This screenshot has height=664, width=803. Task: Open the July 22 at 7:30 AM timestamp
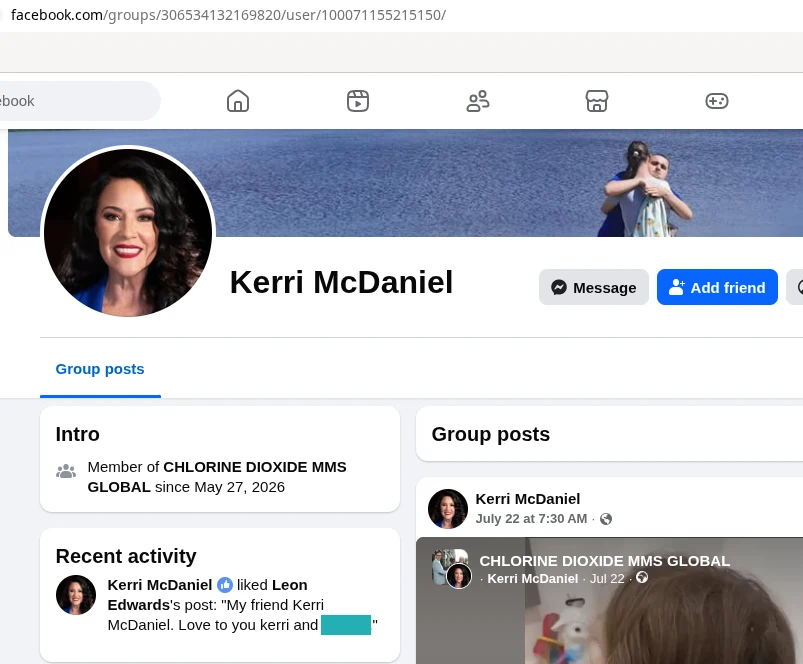coord(531,519)
